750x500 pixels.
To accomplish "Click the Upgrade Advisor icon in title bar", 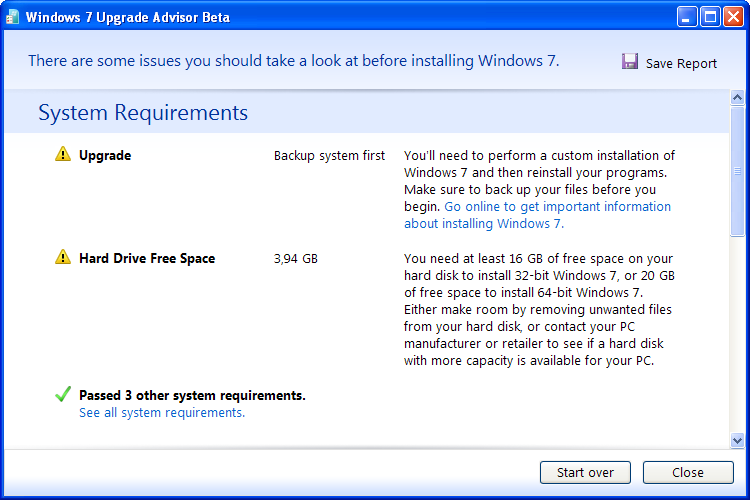I will 12,17.
